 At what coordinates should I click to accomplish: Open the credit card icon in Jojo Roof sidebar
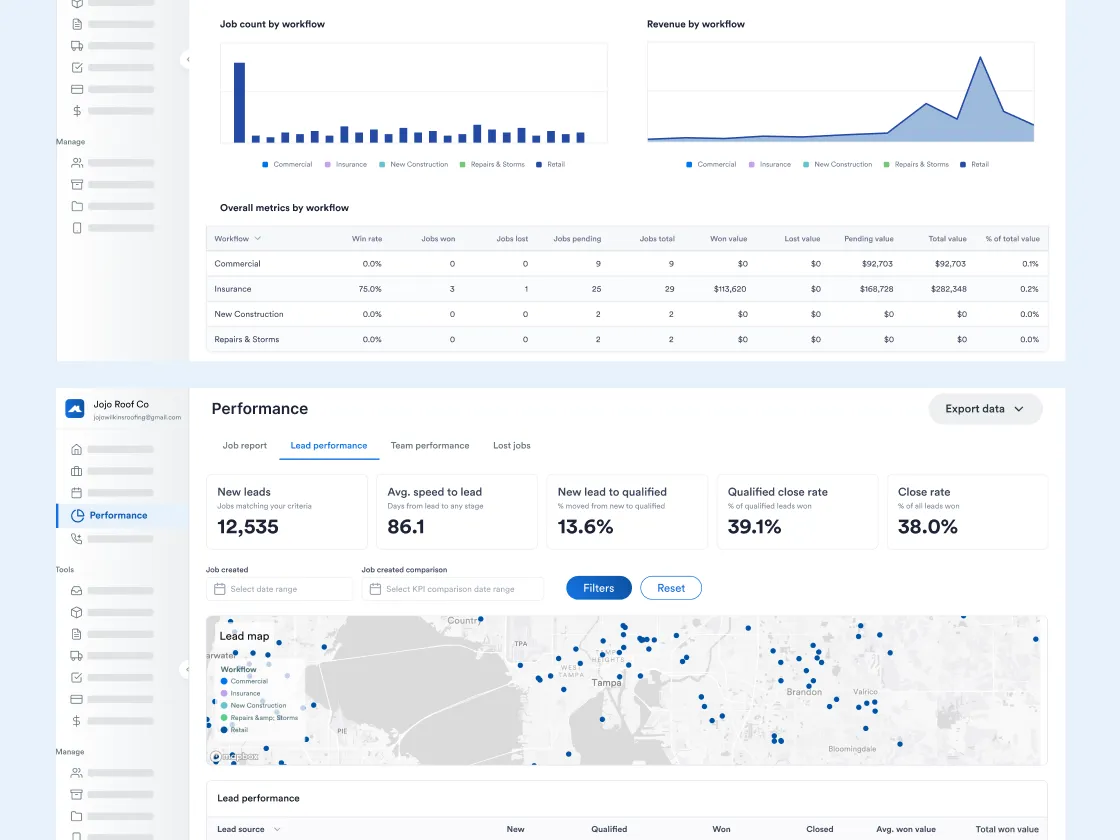click(76, 699)
